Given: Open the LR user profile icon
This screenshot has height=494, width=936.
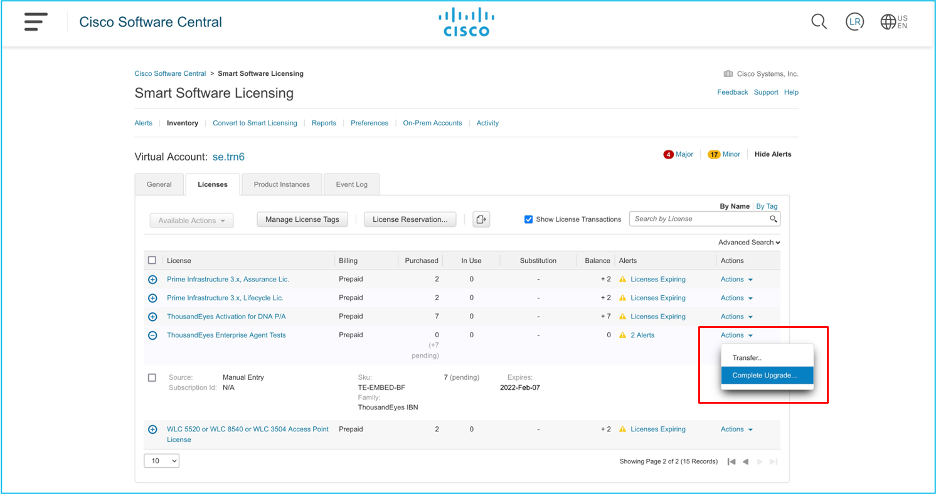Looking at the screenshot, I should [x=855, y=22].
